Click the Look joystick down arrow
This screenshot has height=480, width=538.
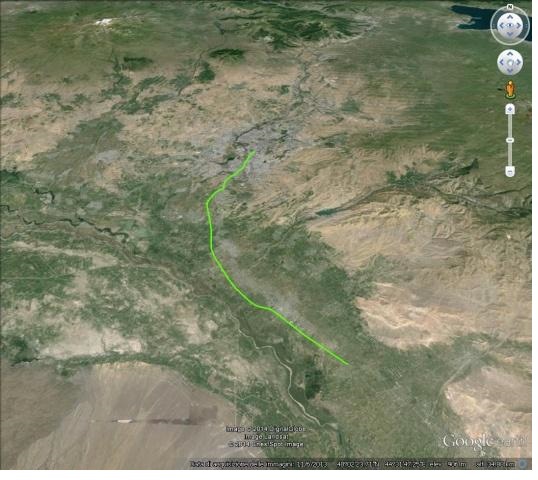coord(510,34)
